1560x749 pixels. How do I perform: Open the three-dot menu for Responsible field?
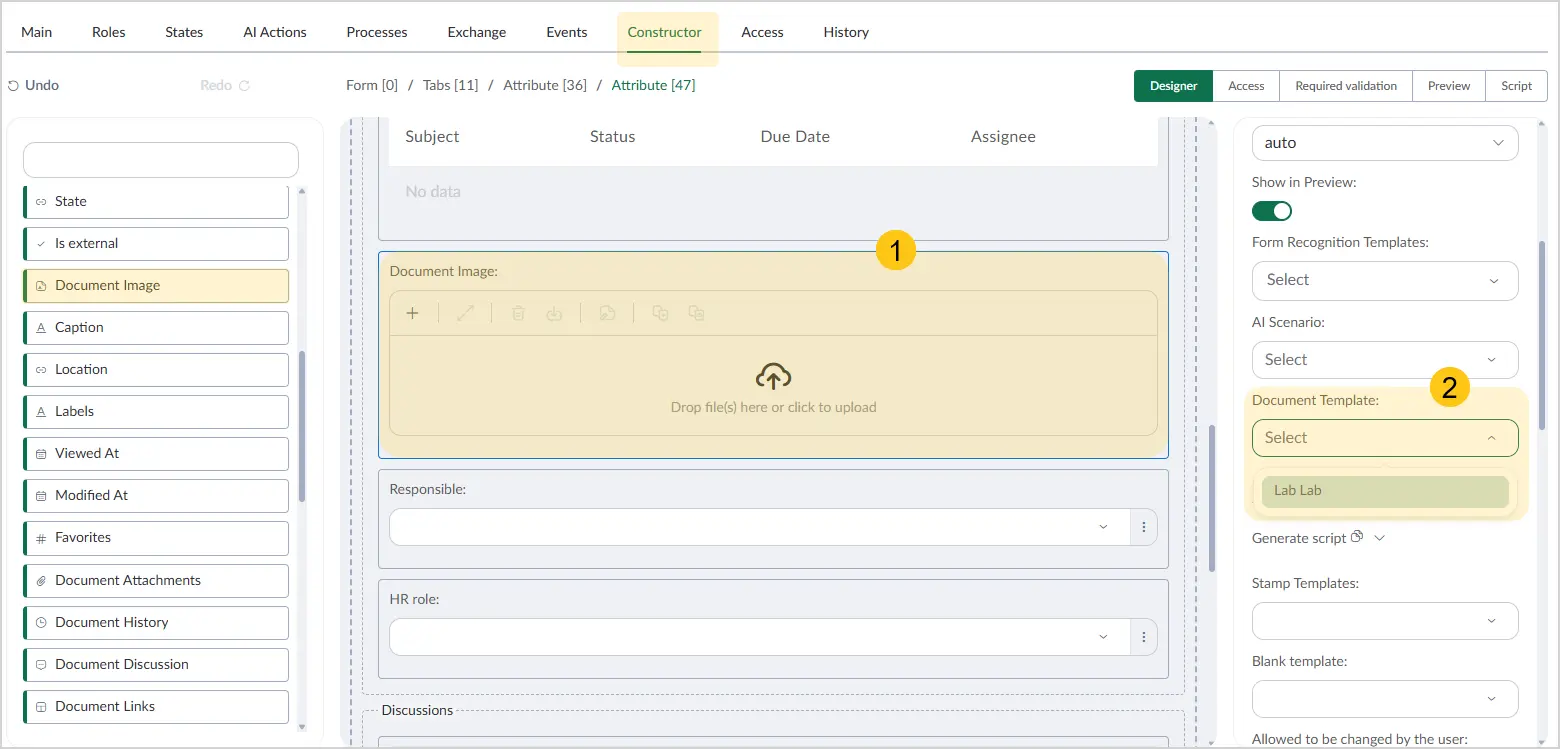tap(1144, 527)
